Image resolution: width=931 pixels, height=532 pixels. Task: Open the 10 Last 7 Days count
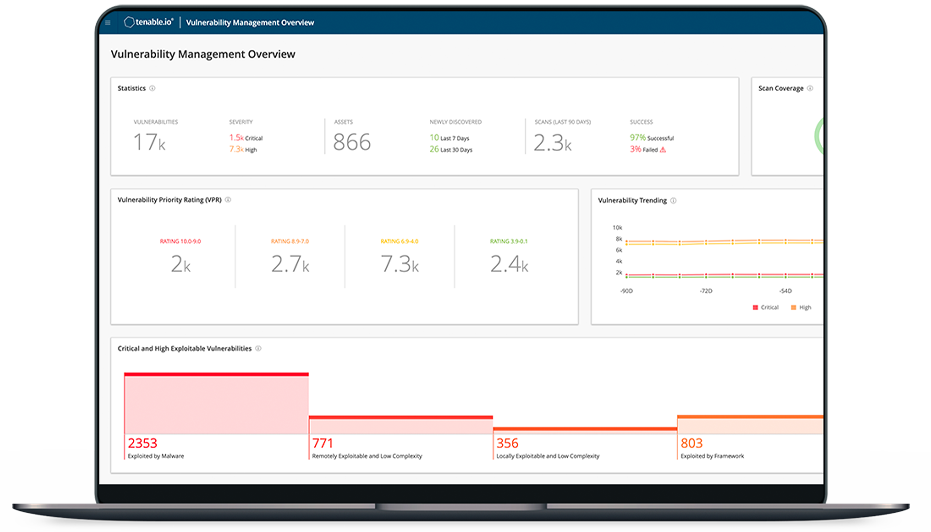(449, 138)
